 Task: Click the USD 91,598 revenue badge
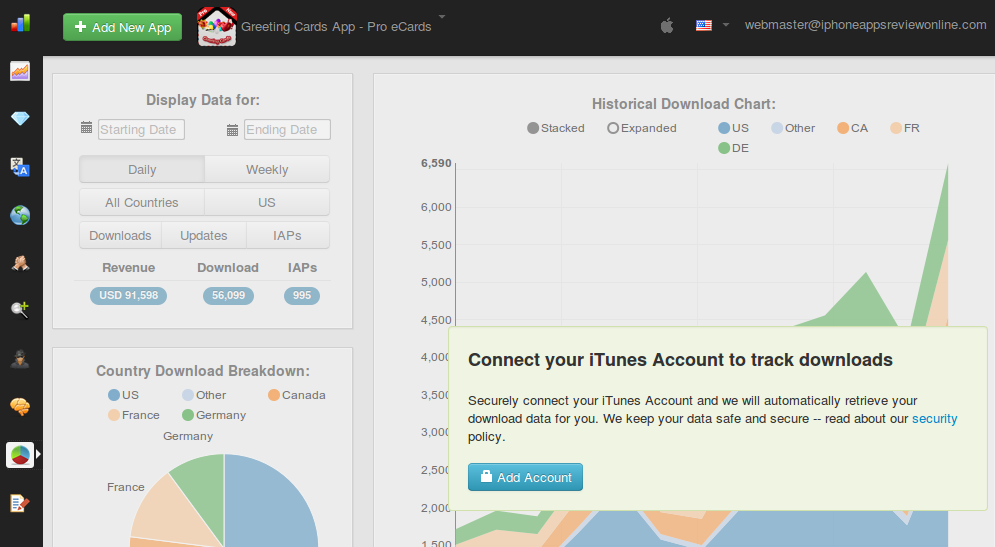[x=129, y=296]
